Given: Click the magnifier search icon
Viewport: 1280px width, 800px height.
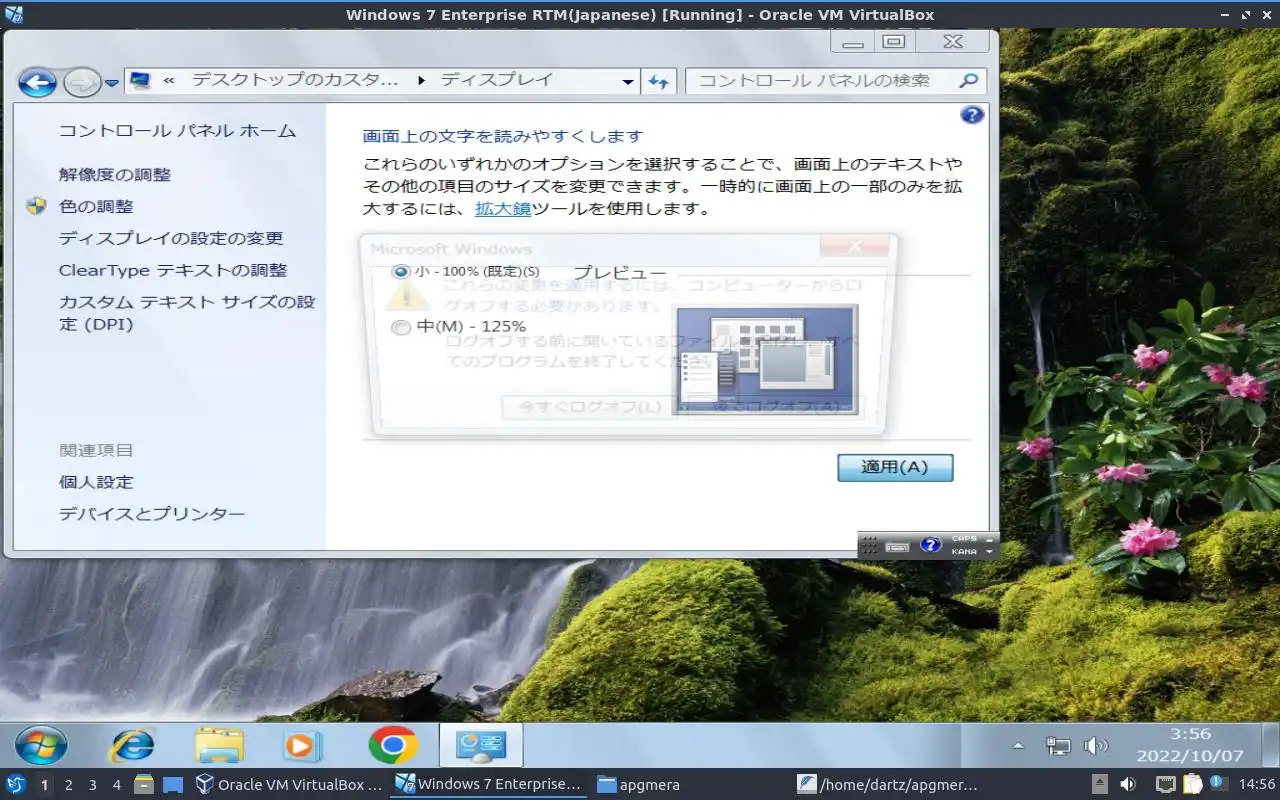Looking at the screenshot, I should [968, 81].
